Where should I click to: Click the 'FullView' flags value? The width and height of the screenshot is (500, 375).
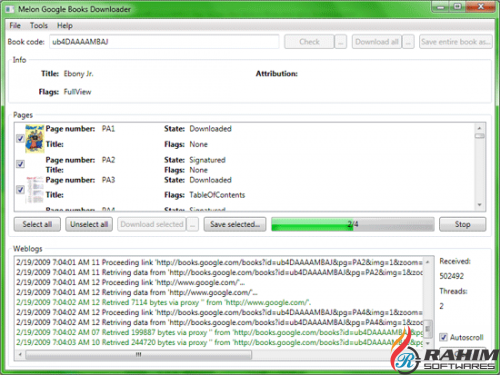(x=77, y=92)
